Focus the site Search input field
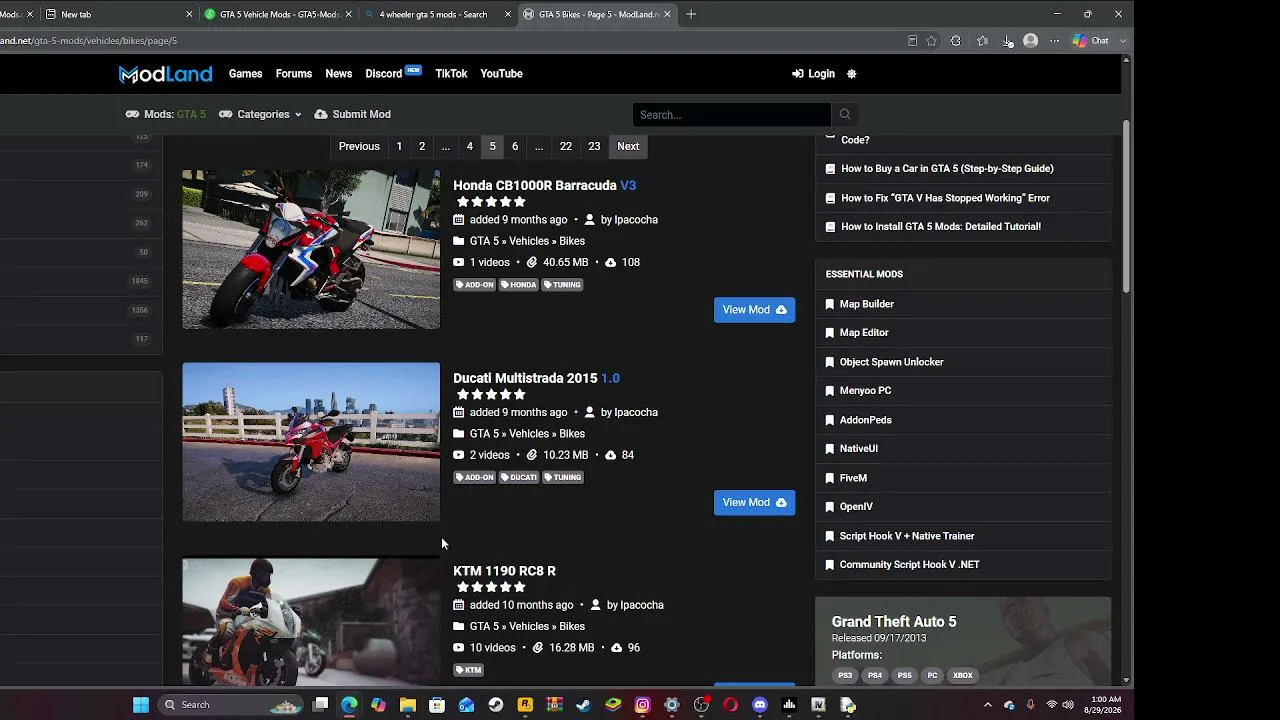 tap(731, 115)
